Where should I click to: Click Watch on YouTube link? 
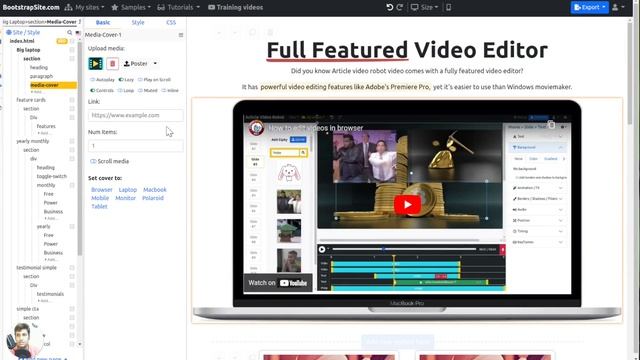tap(278, 283)
